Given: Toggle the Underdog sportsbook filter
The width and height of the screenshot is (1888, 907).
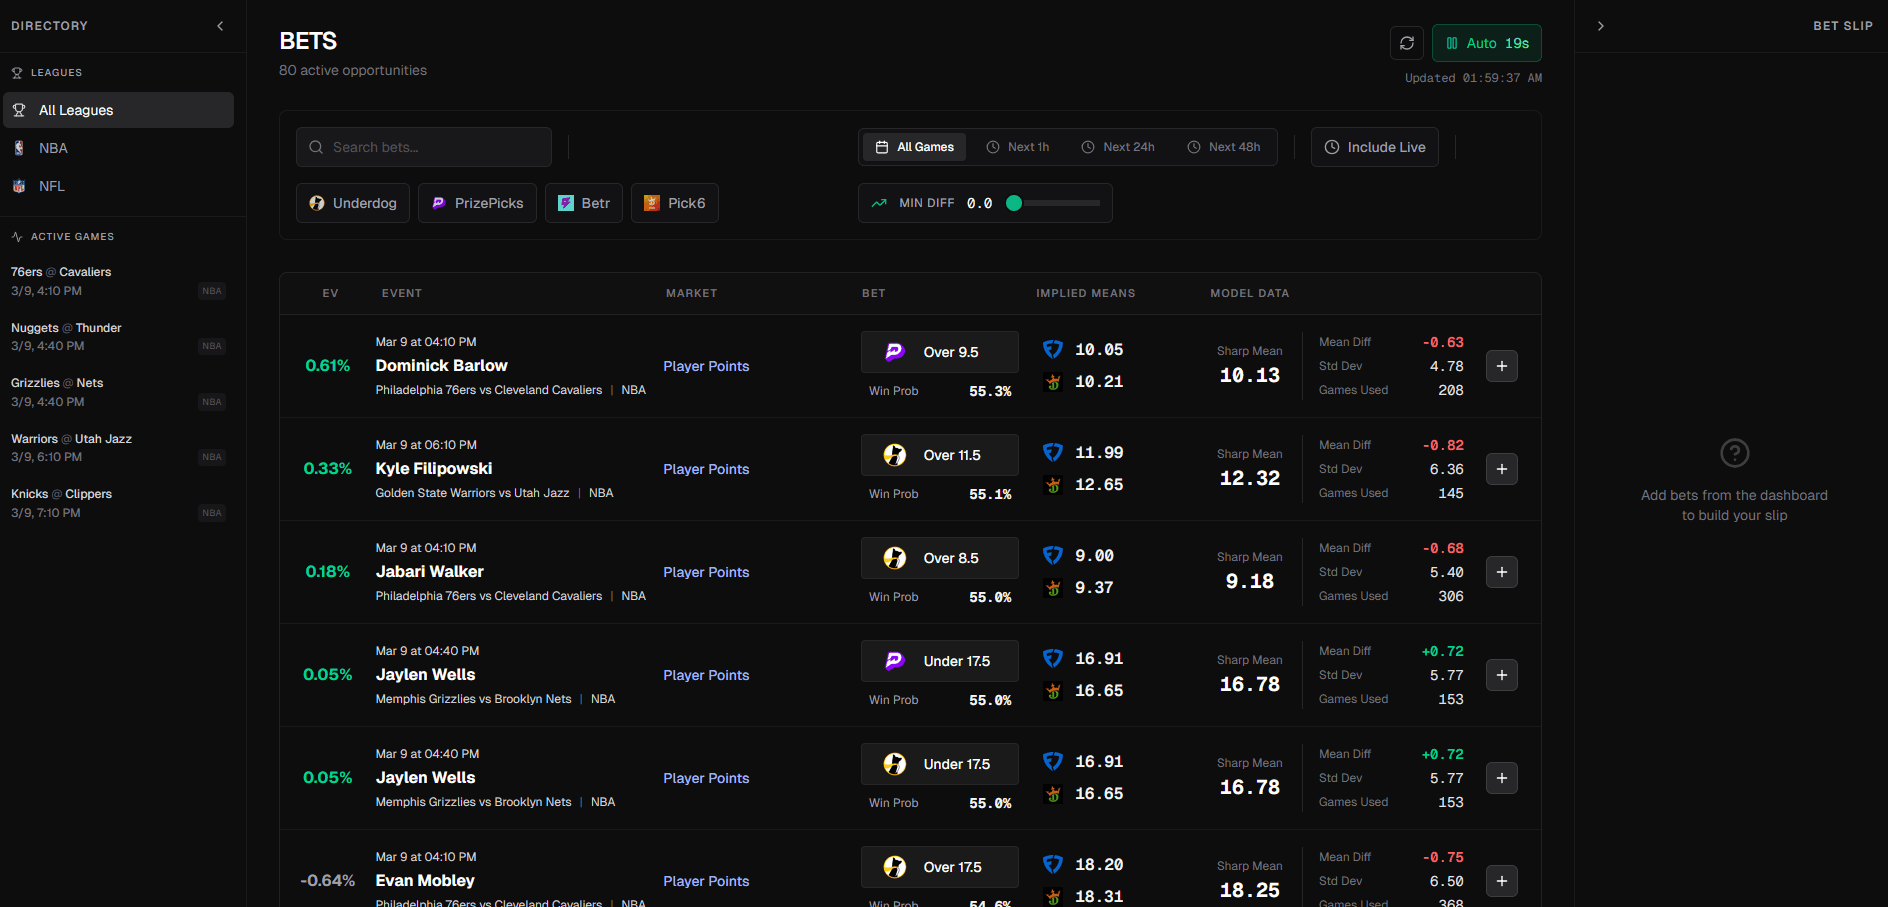Looking at the screenshot, I should 353,203.
